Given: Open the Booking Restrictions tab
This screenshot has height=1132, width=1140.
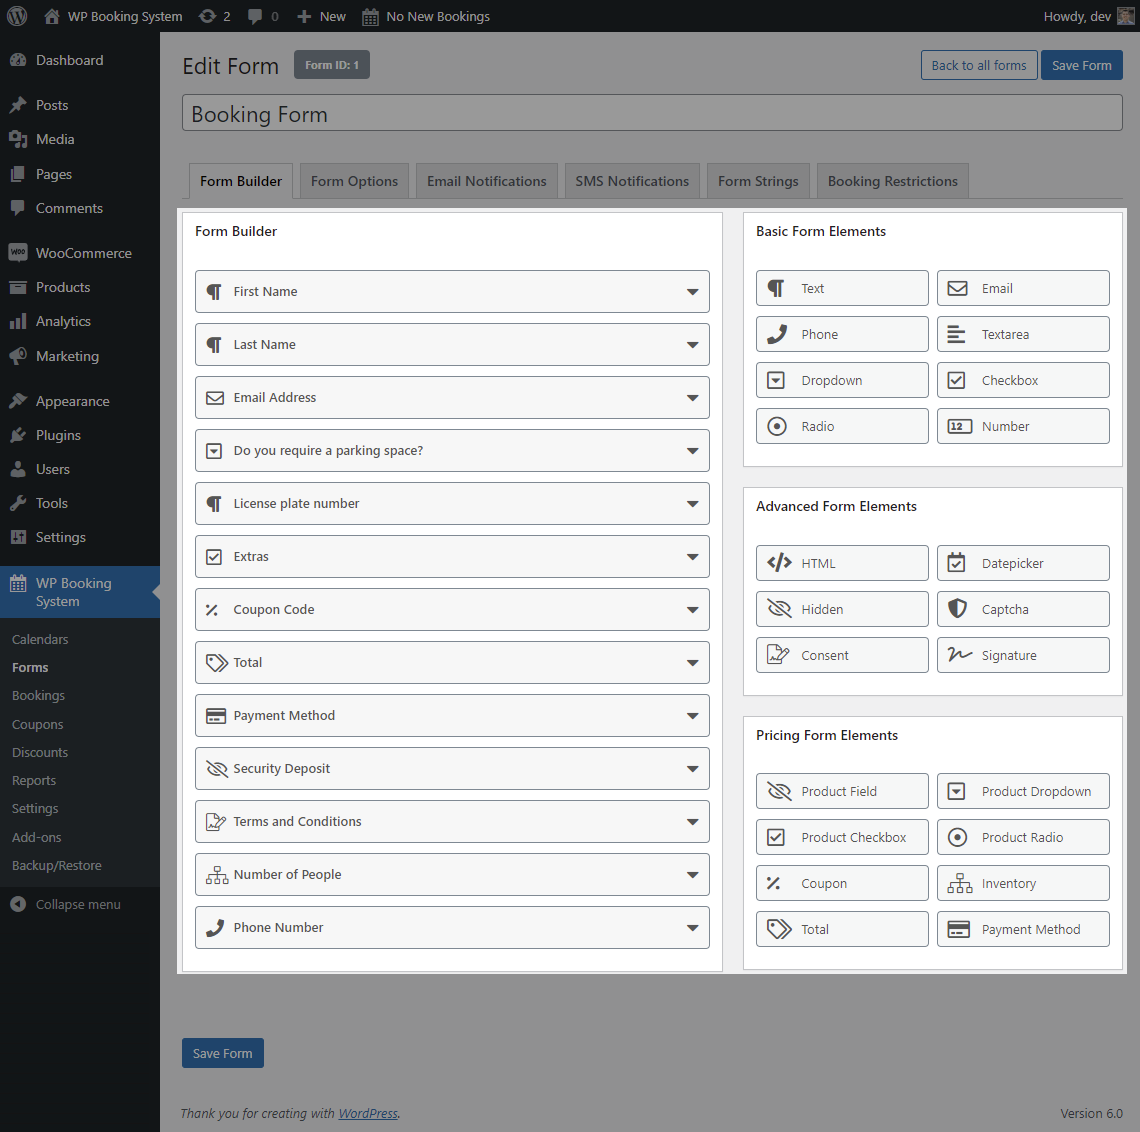Looking at the screenshot, I should click(892, 181).
